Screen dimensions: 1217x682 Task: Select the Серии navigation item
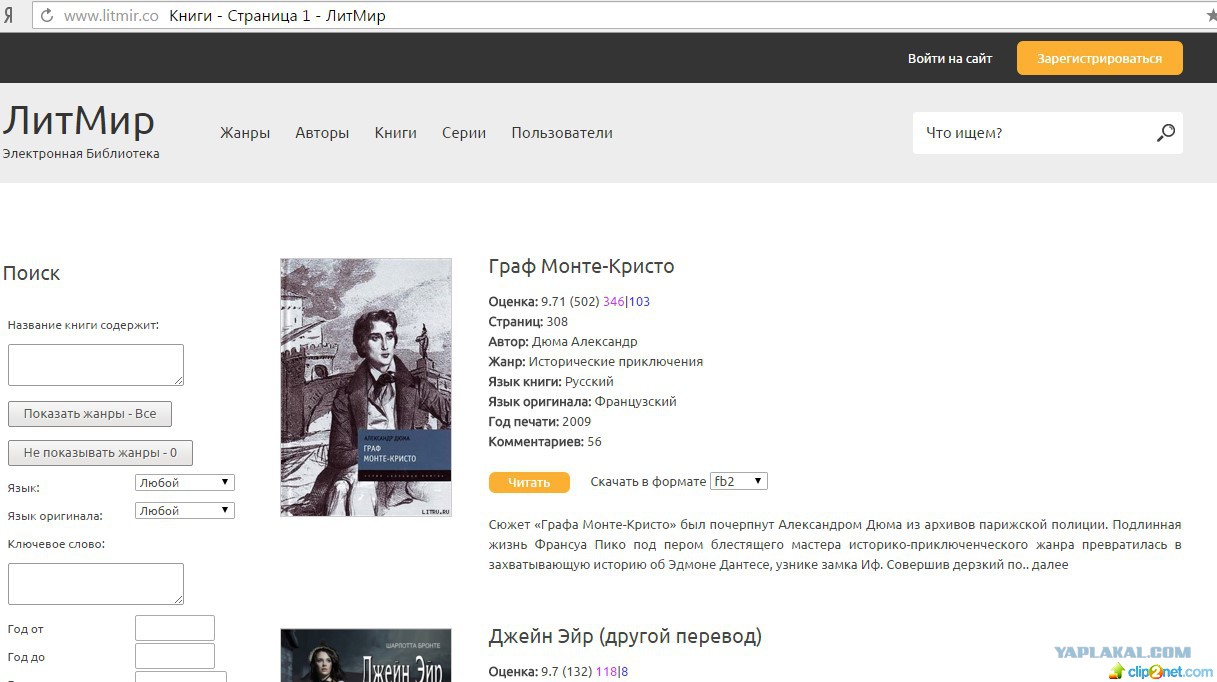(x=464, y=133)
